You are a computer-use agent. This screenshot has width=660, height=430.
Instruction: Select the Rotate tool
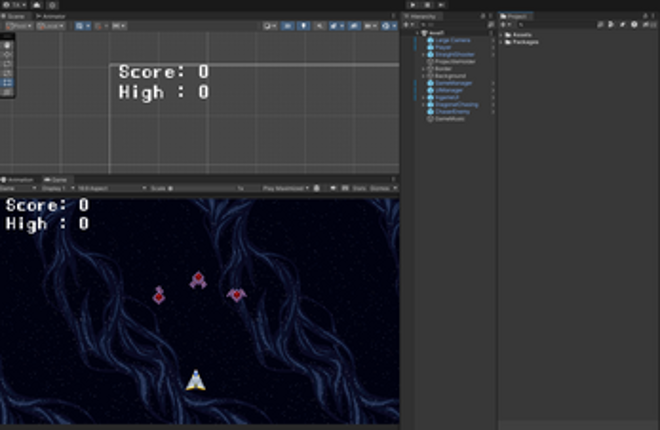click(x=7, y=64)
